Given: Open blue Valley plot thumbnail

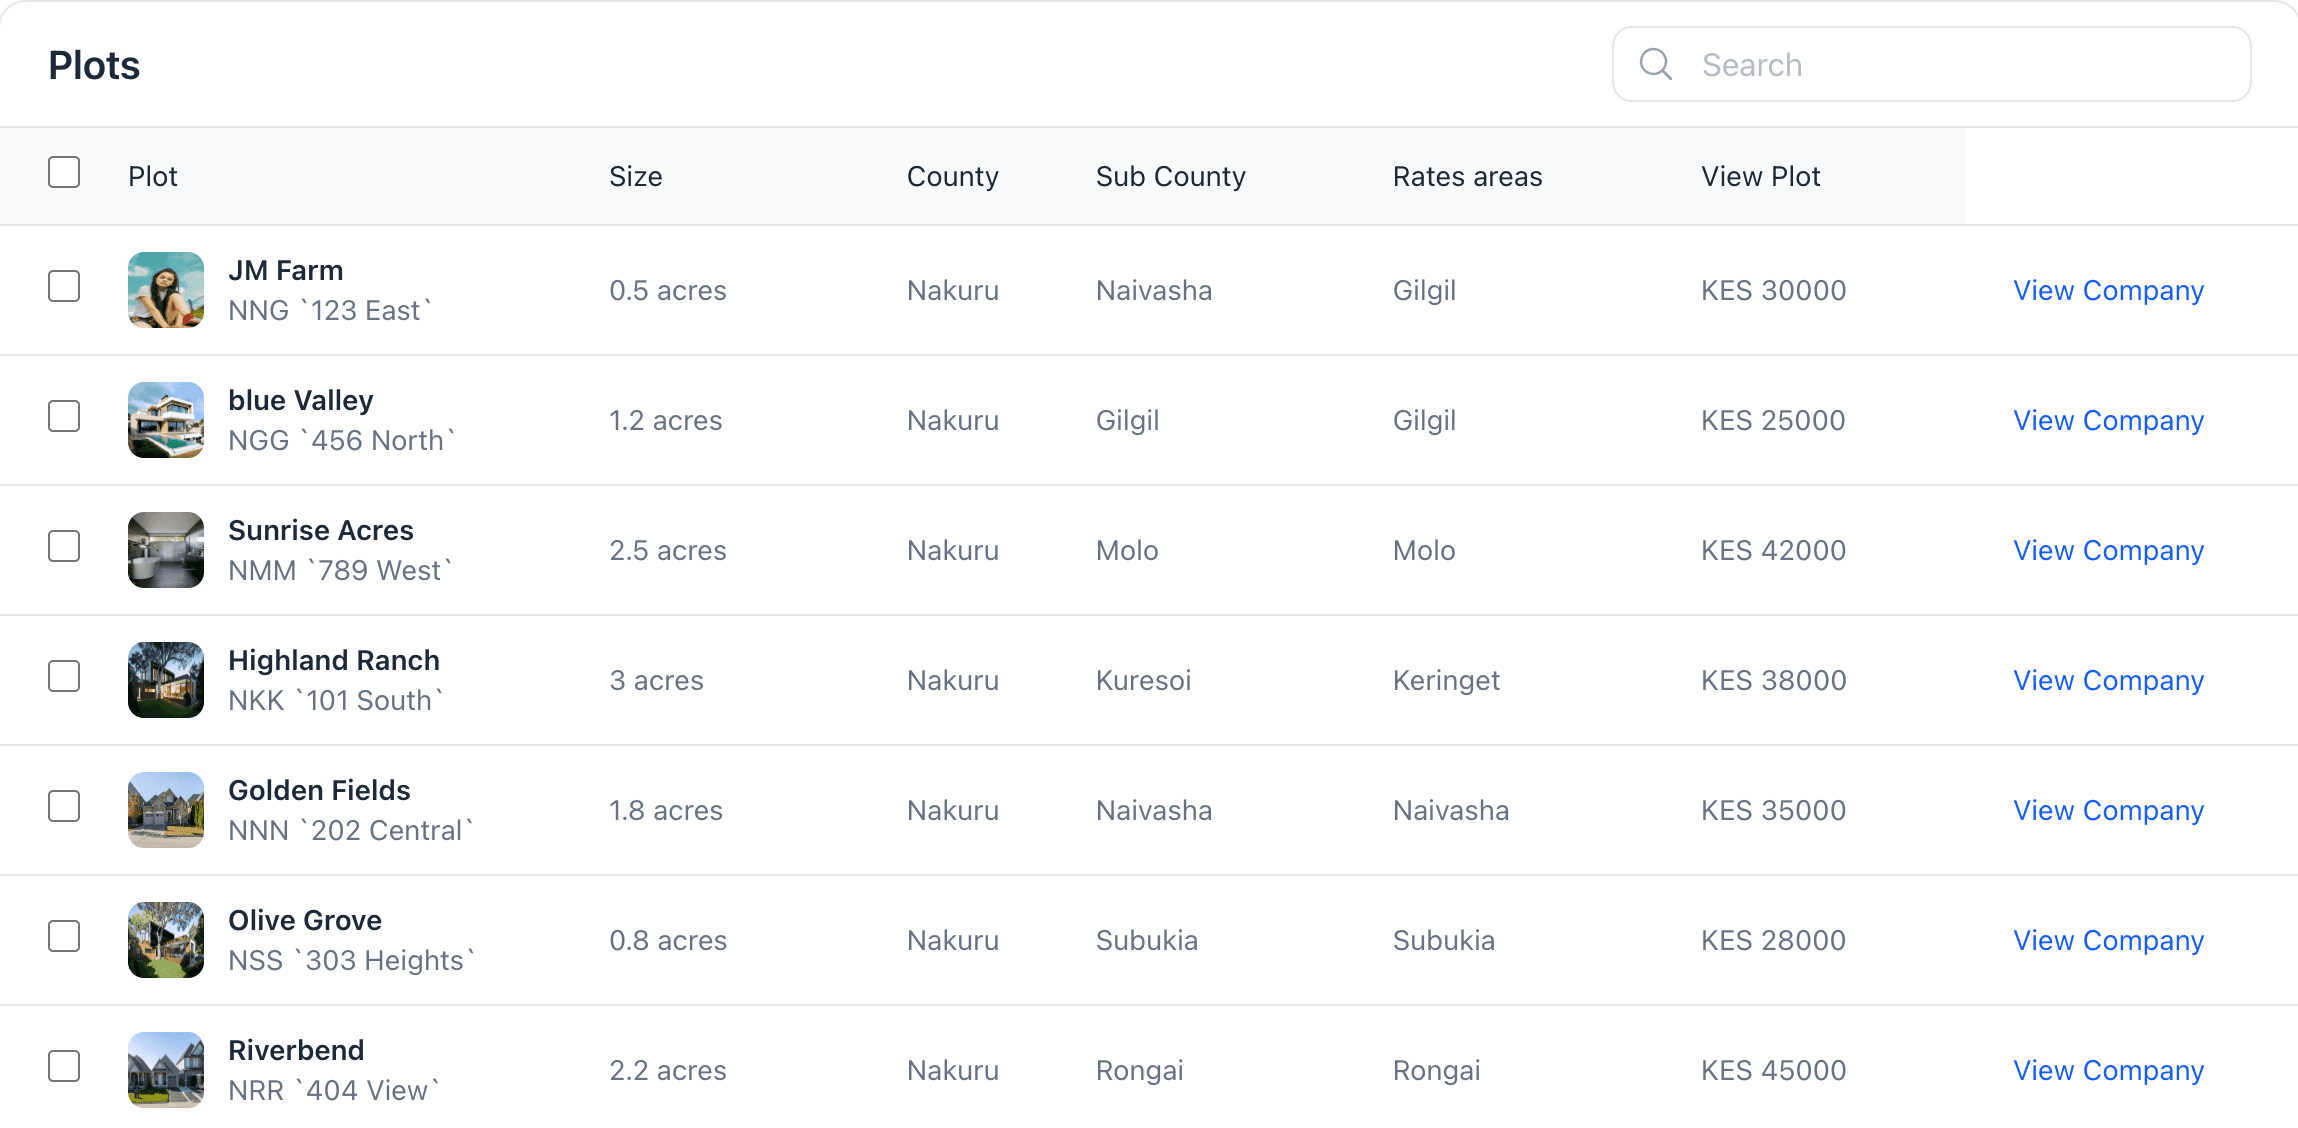Looking at the screenshot, I should pyautogui.click(x=166, y=420).
